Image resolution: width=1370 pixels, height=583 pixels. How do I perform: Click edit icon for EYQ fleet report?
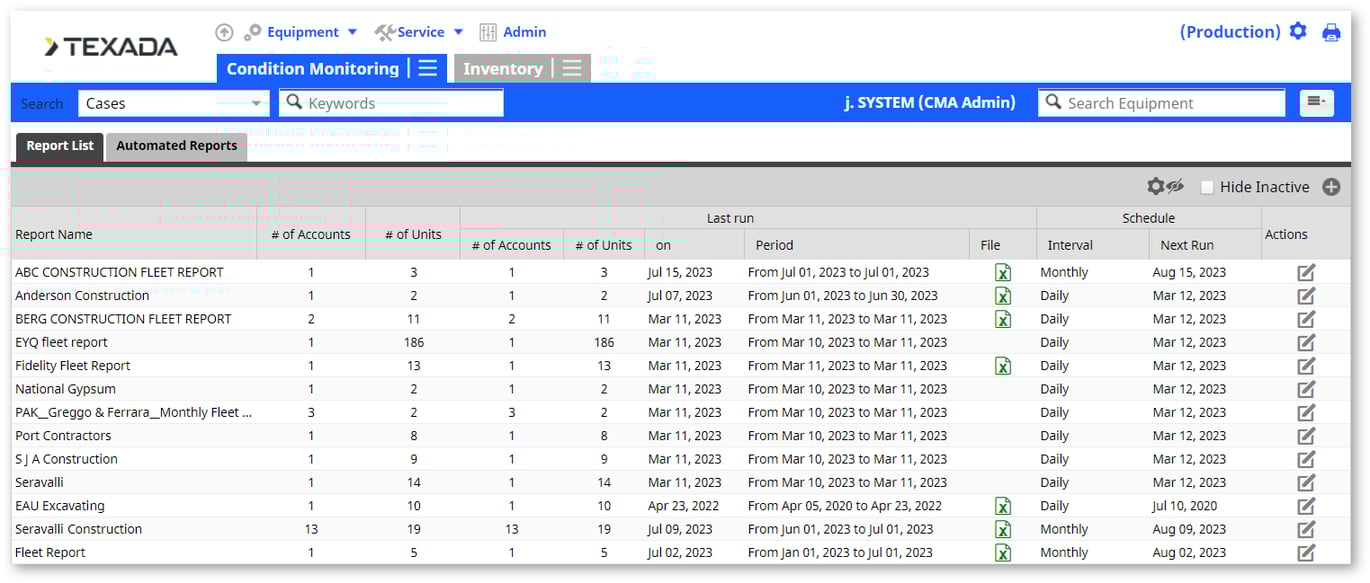(x=1306, y=343)
